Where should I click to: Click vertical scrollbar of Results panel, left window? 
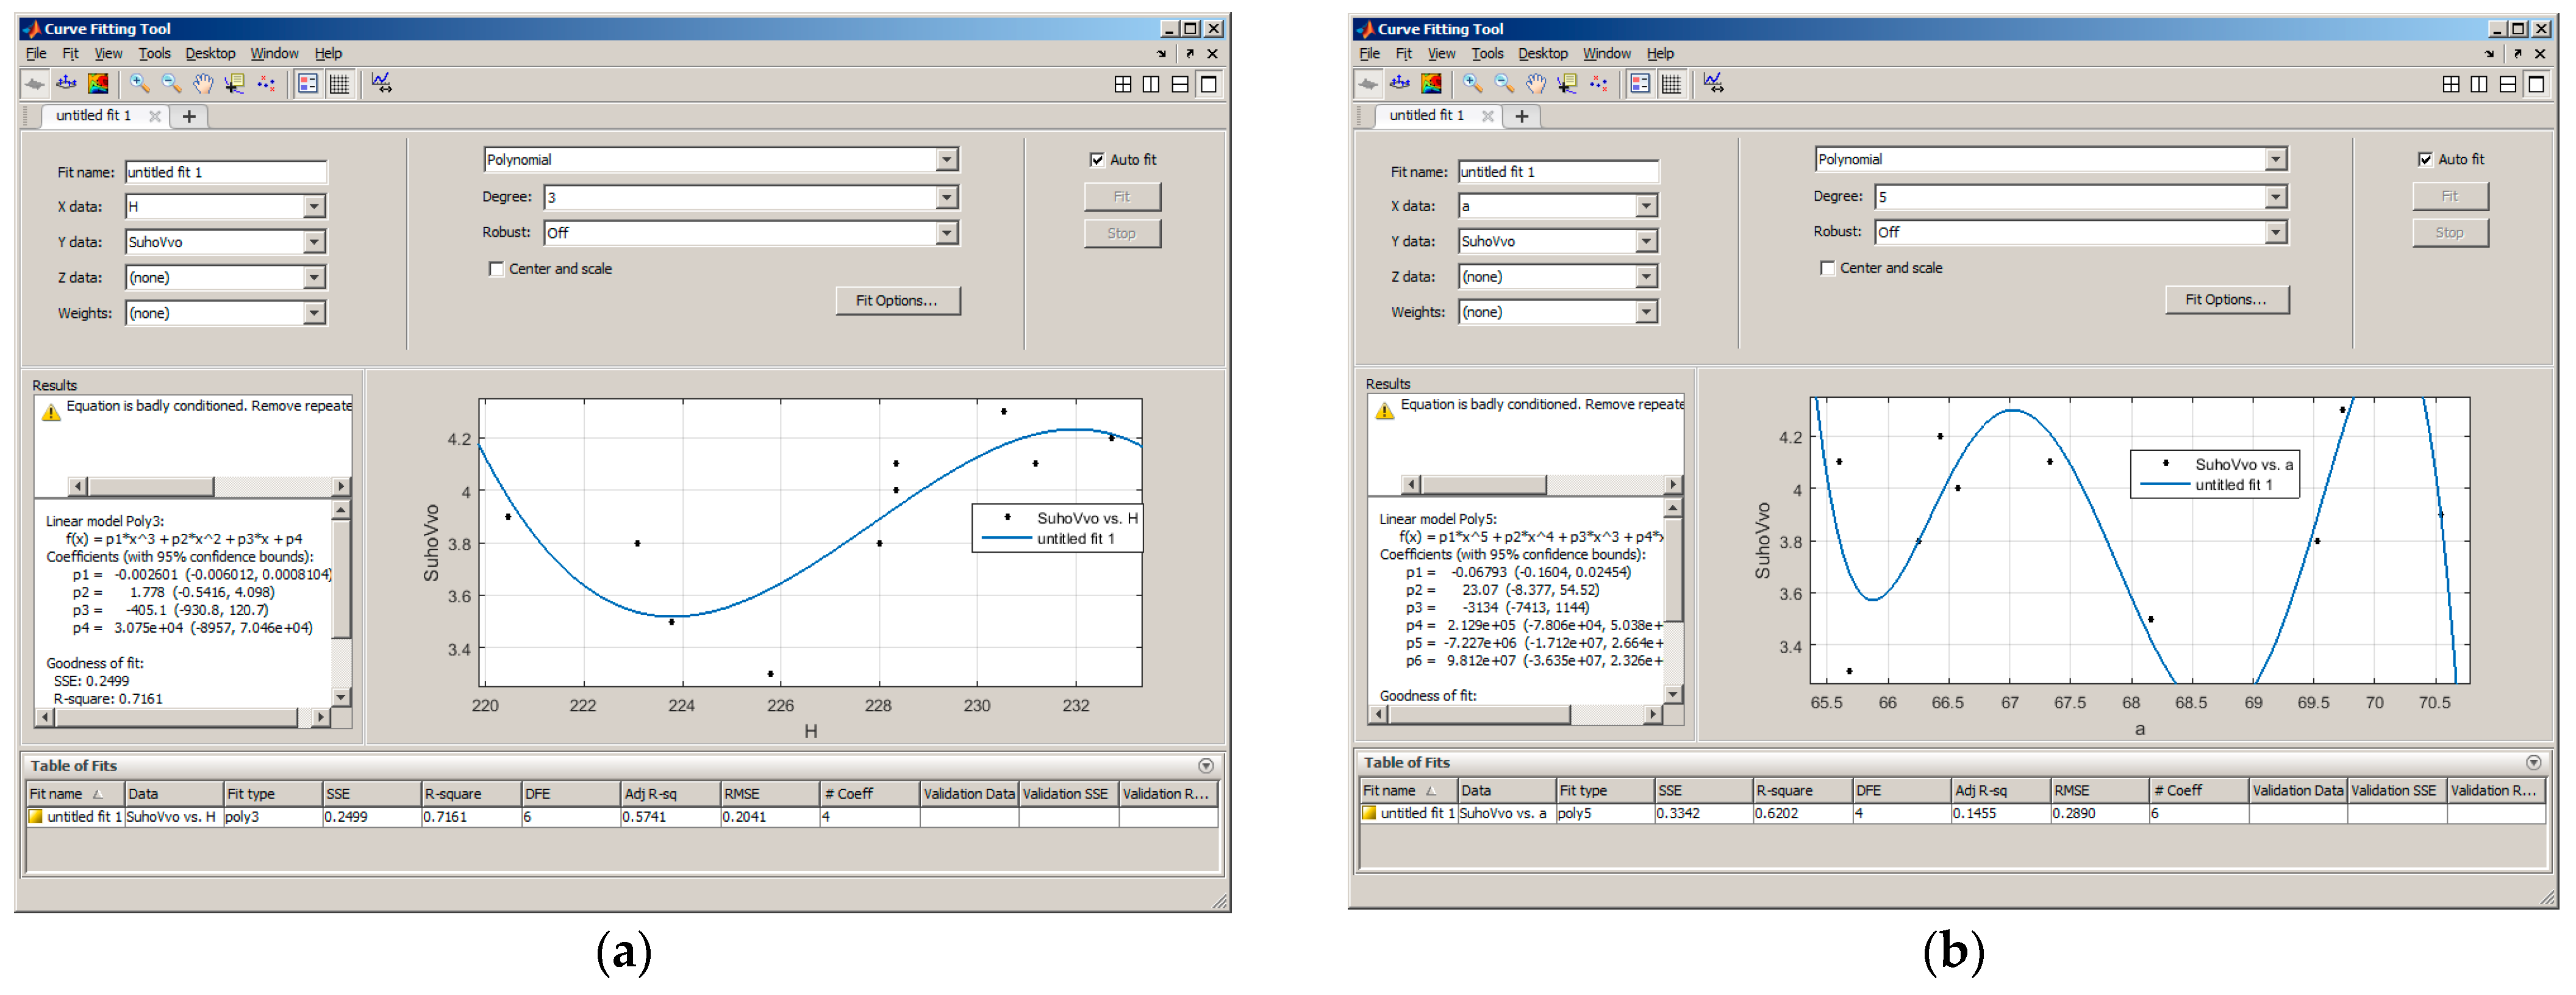point(341,604)
